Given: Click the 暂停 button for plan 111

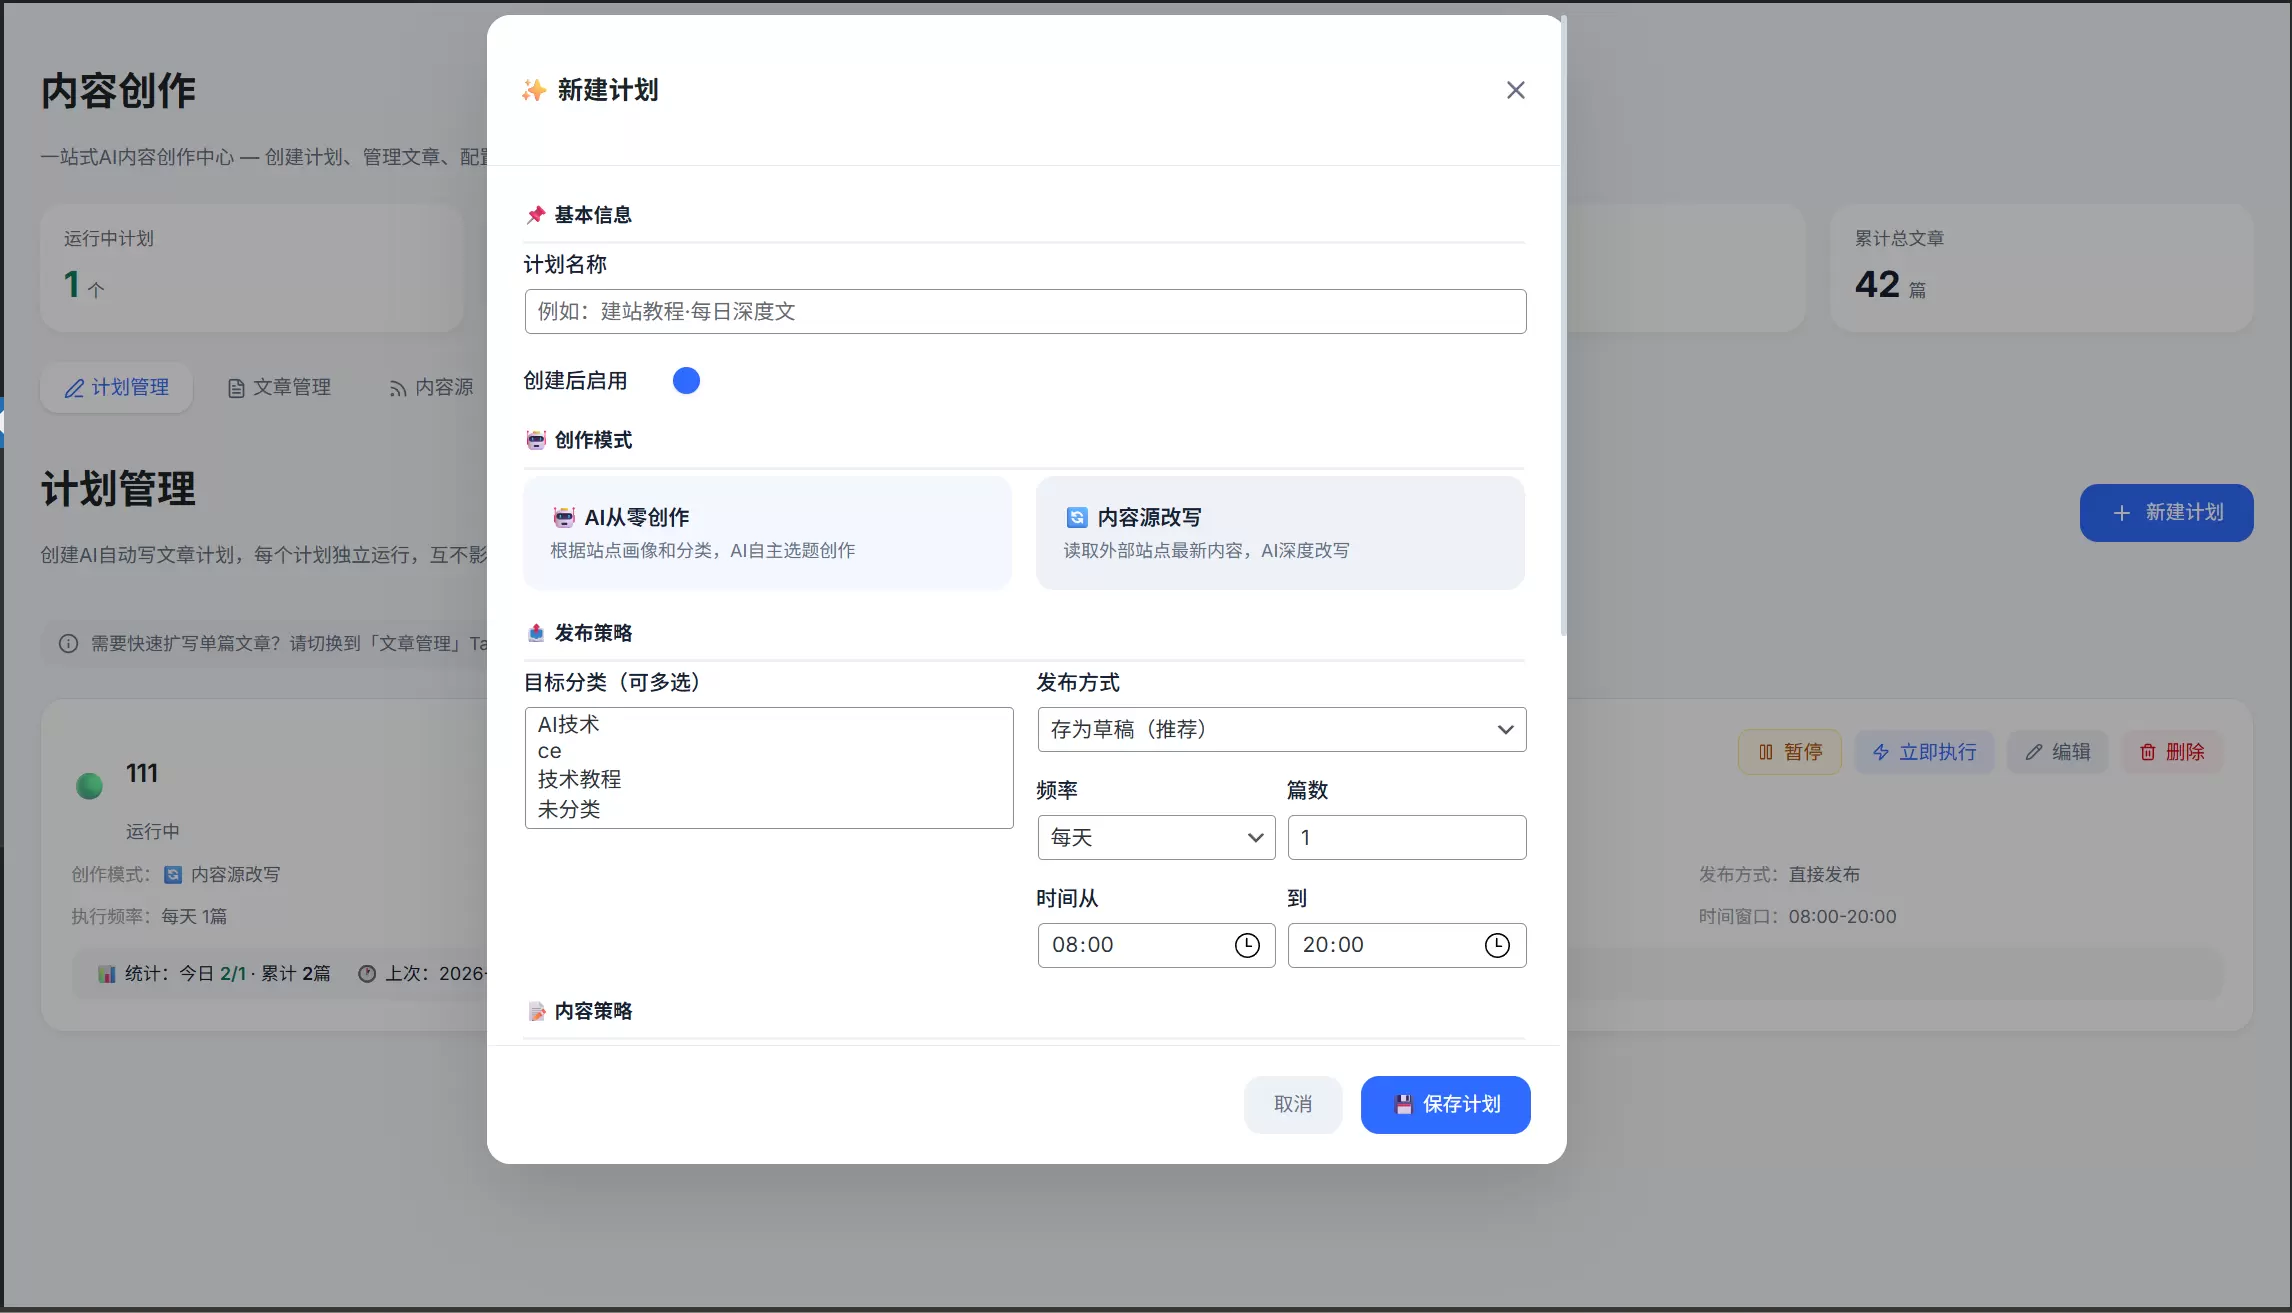Looking at the screenshot, I should [1790, 752].
